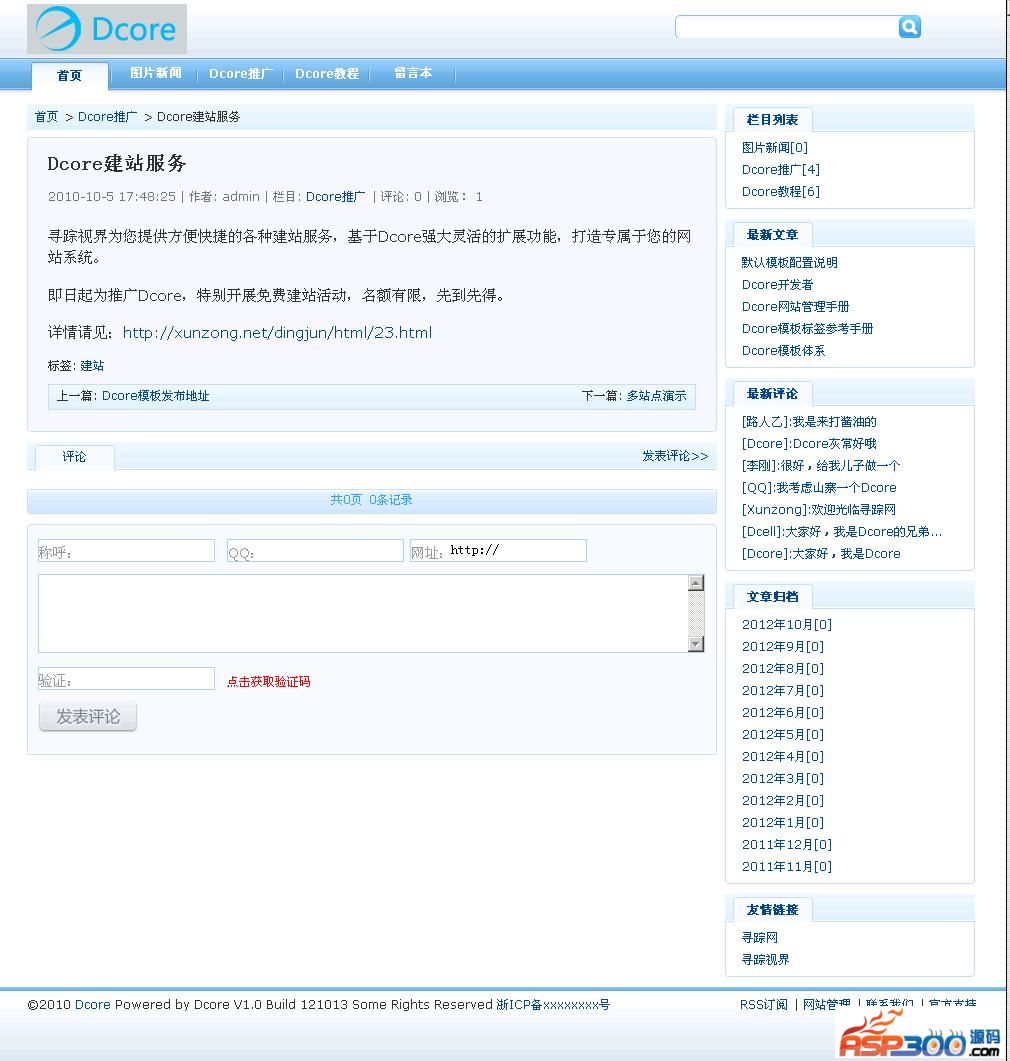Click inside the comment text area
The width and height of the screenshot is (1010, 1061).
tap(363, 614)
